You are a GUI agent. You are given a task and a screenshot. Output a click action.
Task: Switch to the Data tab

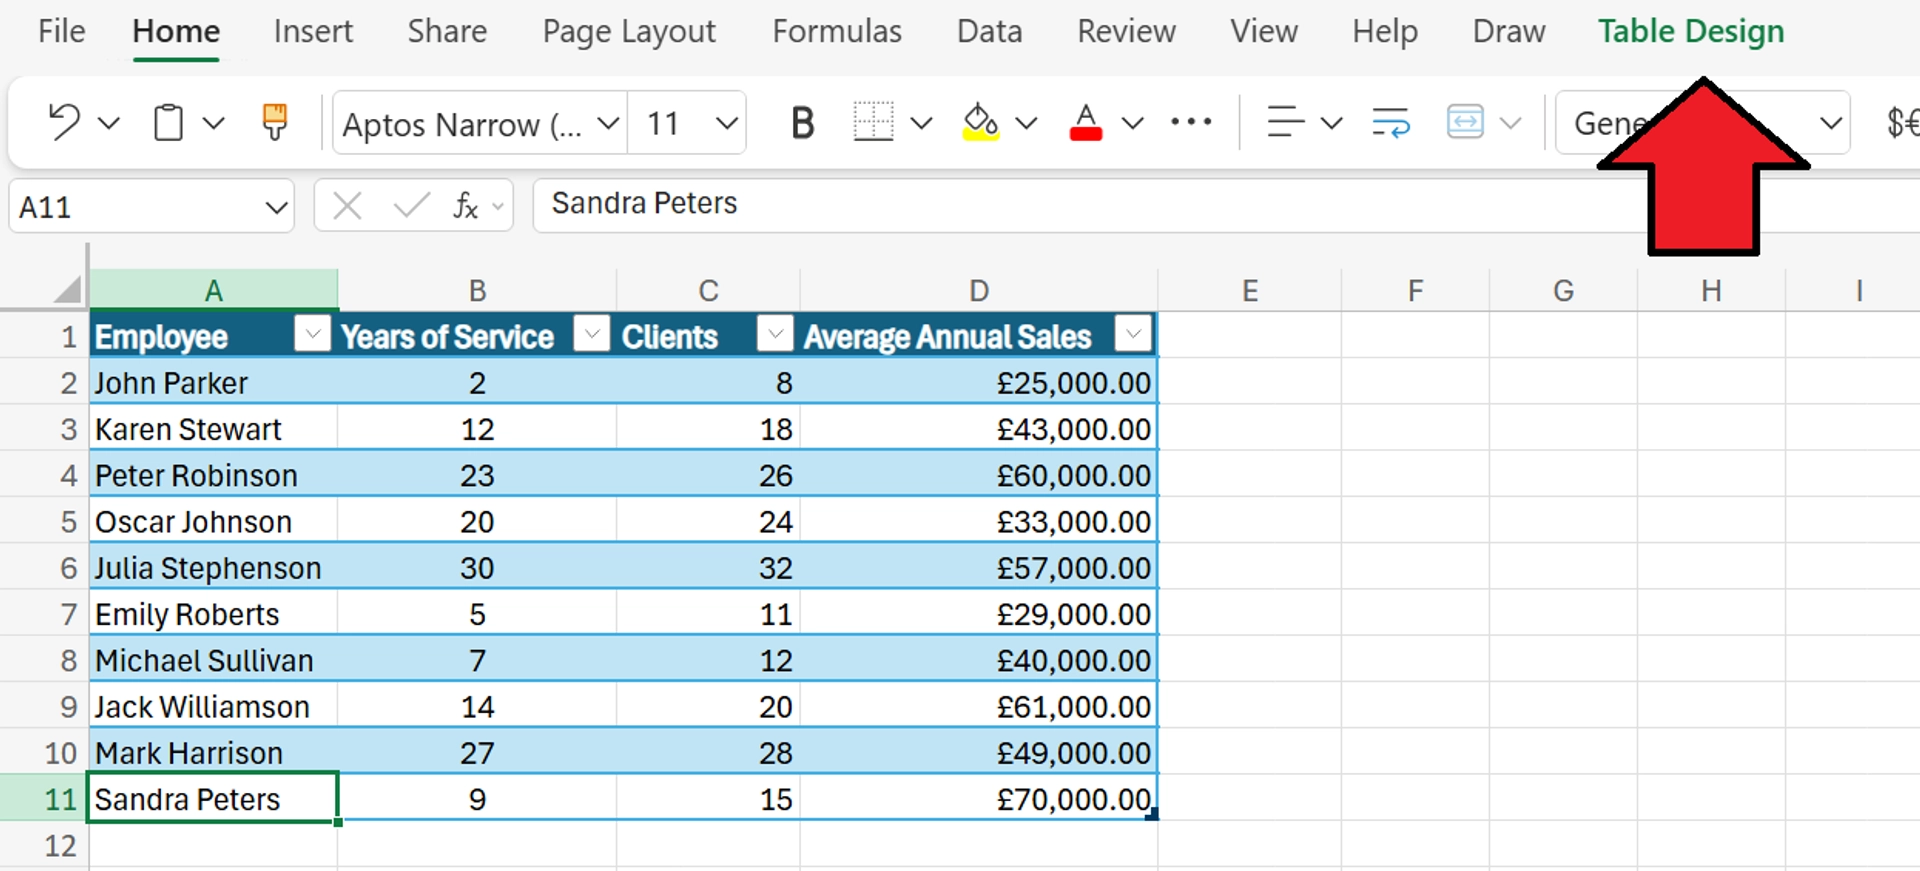(x=989, y=31)
